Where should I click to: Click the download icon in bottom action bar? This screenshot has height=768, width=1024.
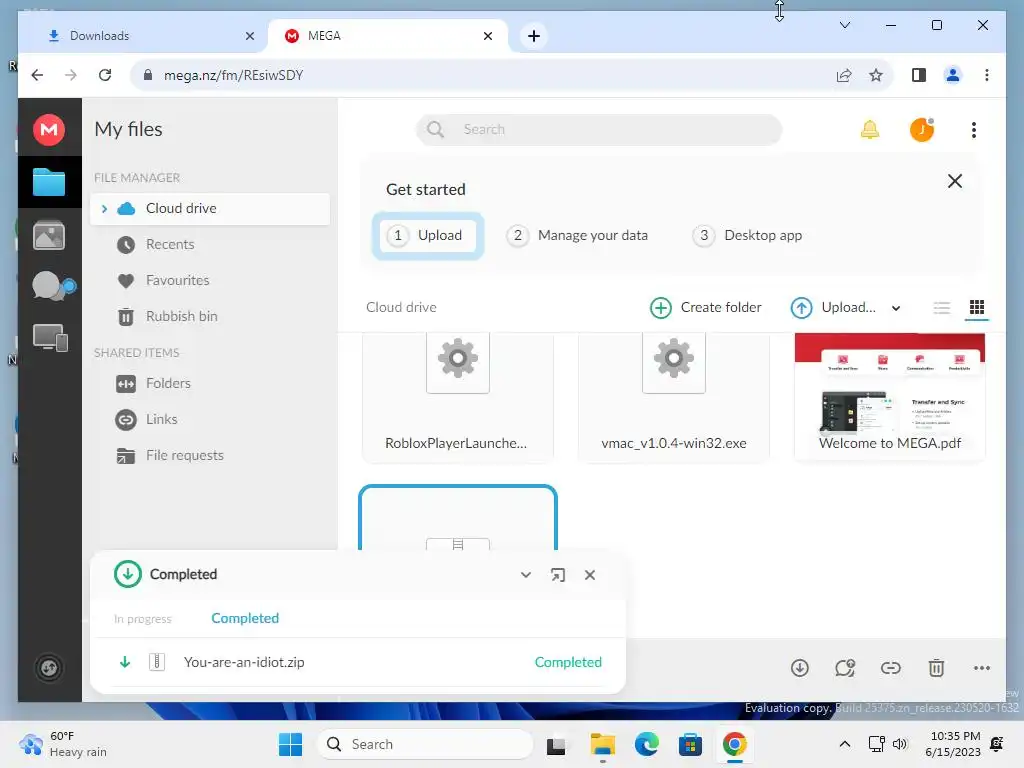799,668
